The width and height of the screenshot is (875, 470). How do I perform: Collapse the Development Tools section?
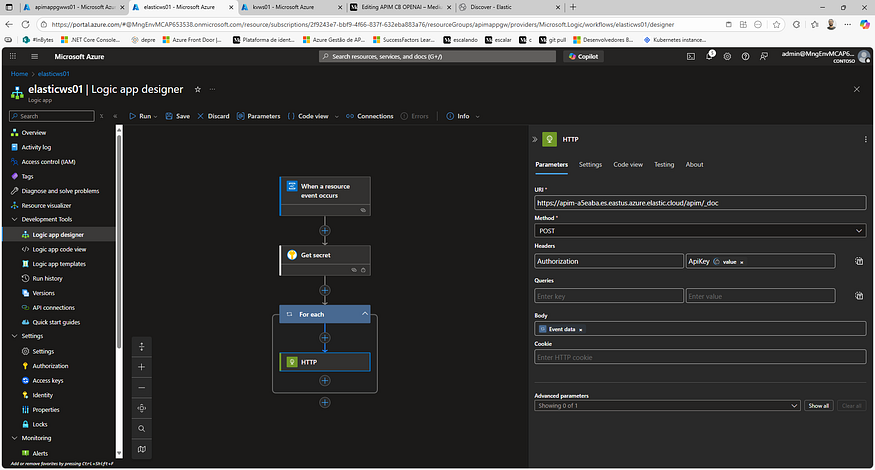(15, 219)
